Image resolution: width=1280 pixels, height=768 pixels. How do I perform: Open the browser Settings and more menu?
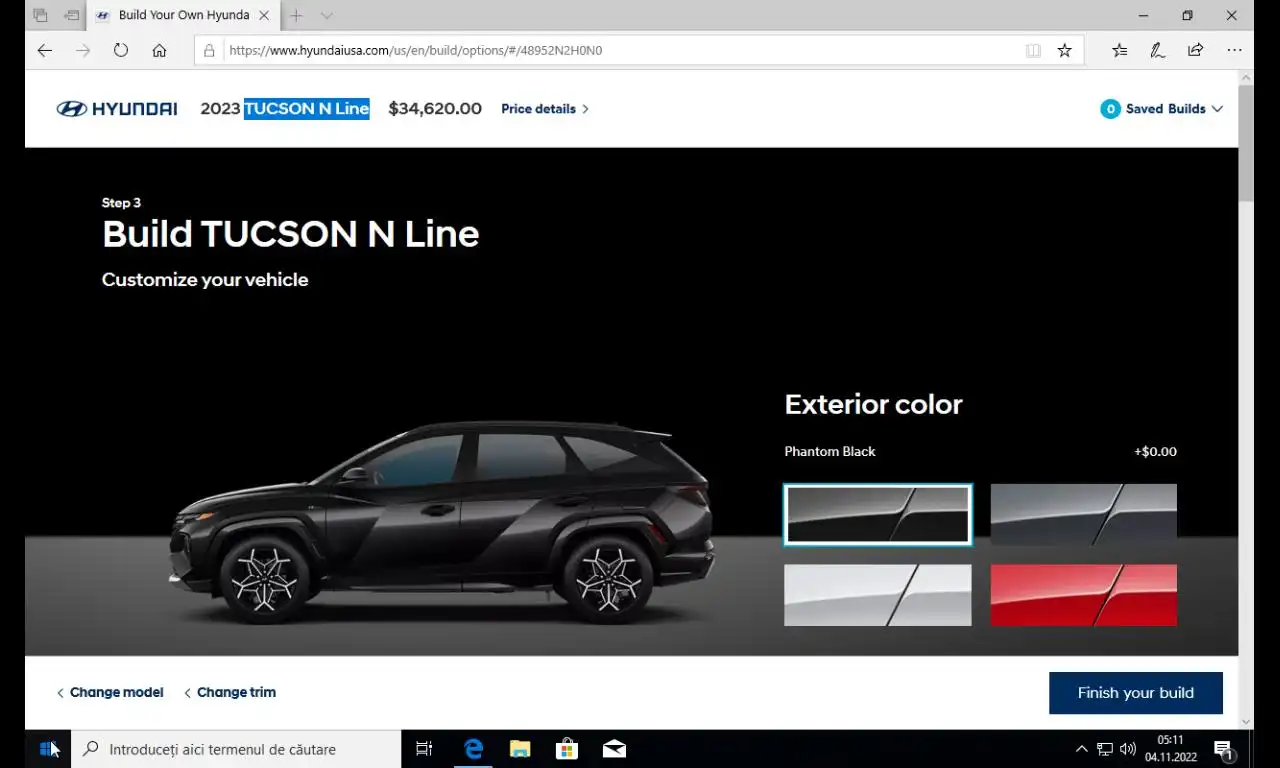tap(1234, 50)
